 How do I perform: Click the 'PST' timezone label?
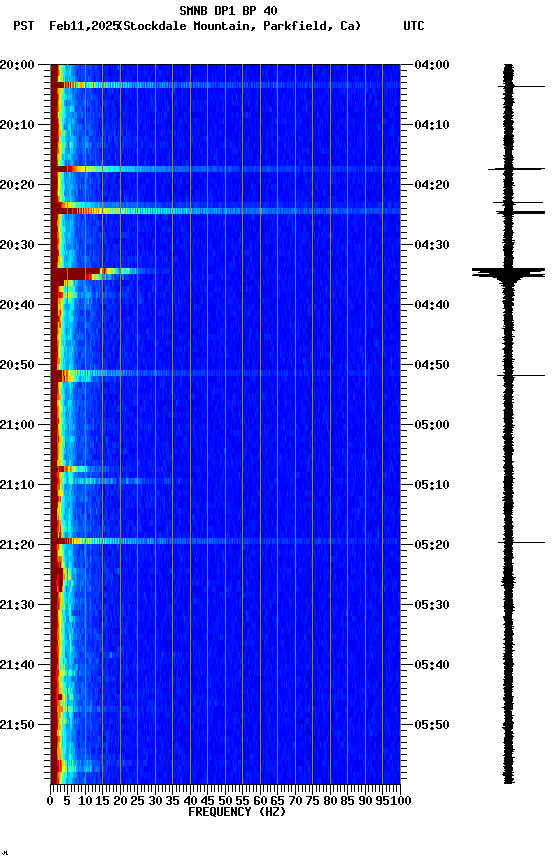(24, 26)
